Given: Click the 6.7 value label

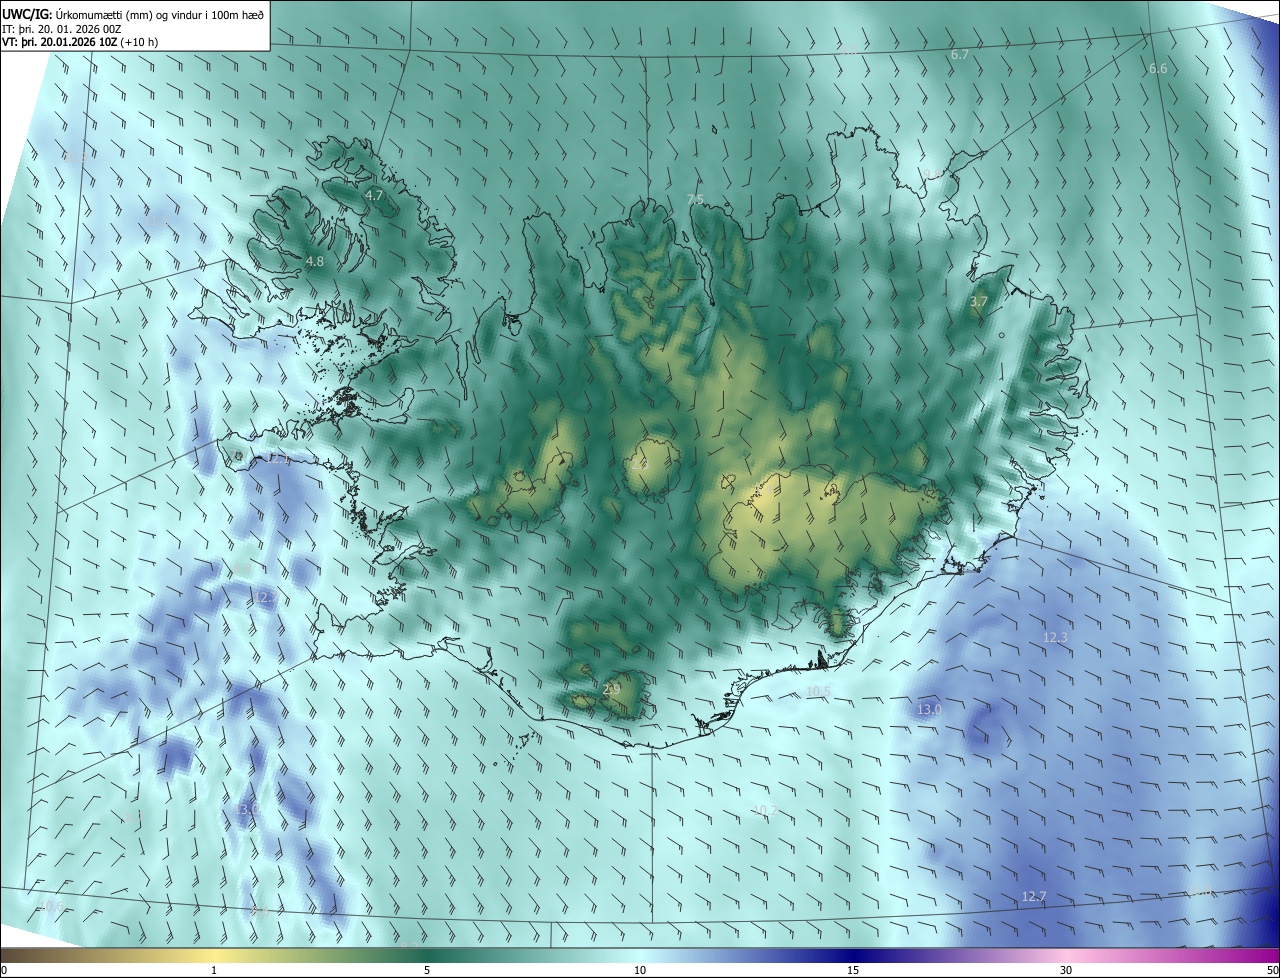Looking at the screenshot, I should pyautogui.click(x=960, y=55).
